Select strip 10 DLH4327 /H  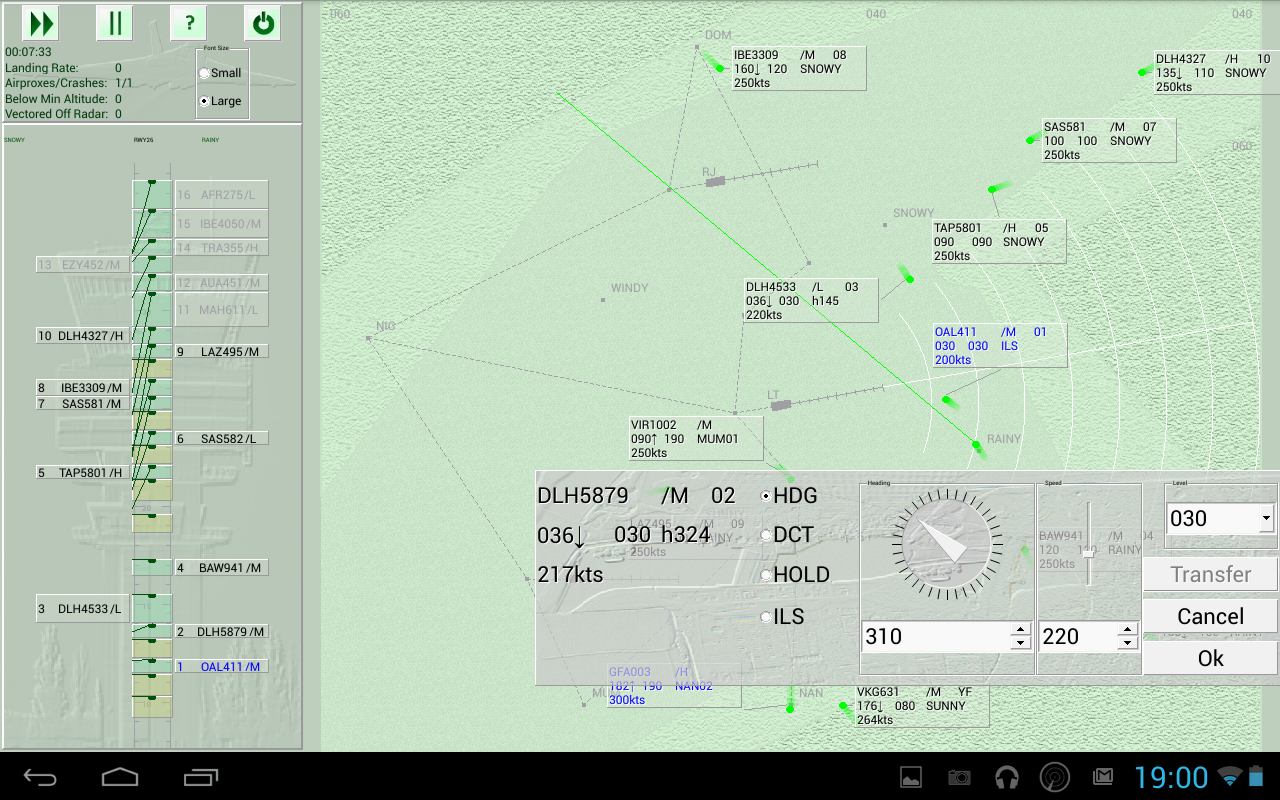[x=82, y=335]
